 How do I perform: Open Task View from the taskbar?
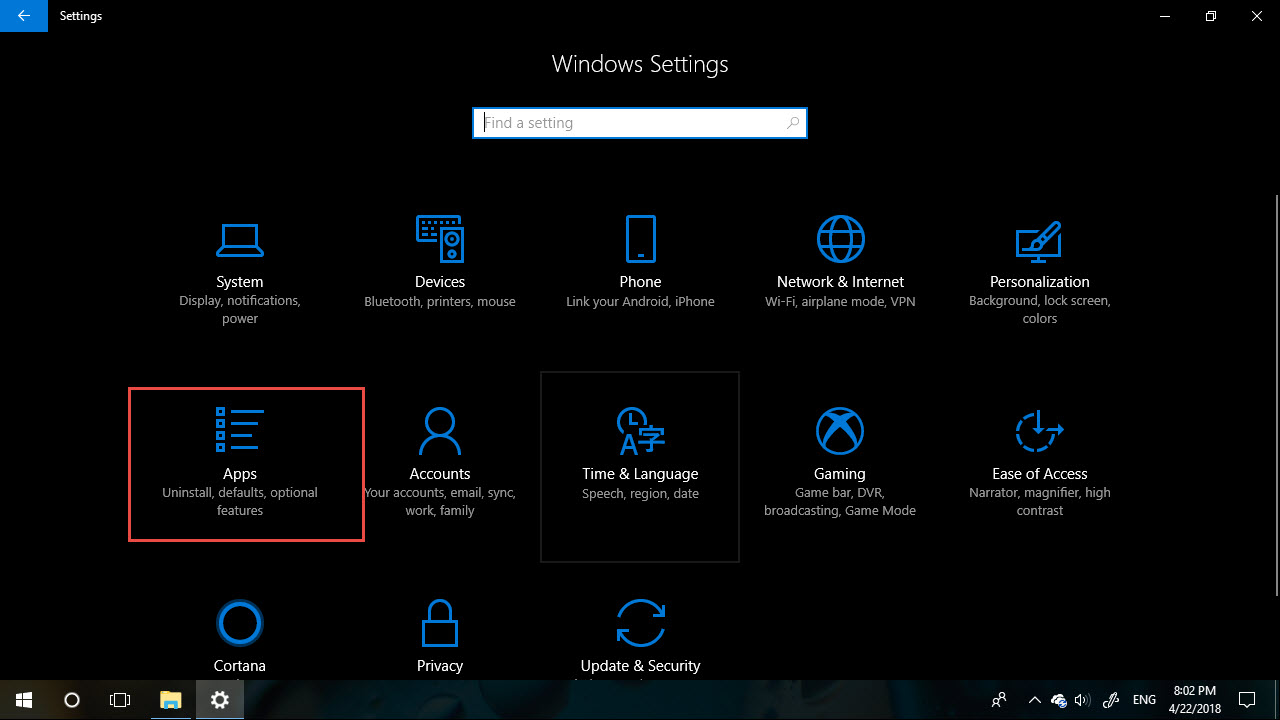[x=120, y=700]
